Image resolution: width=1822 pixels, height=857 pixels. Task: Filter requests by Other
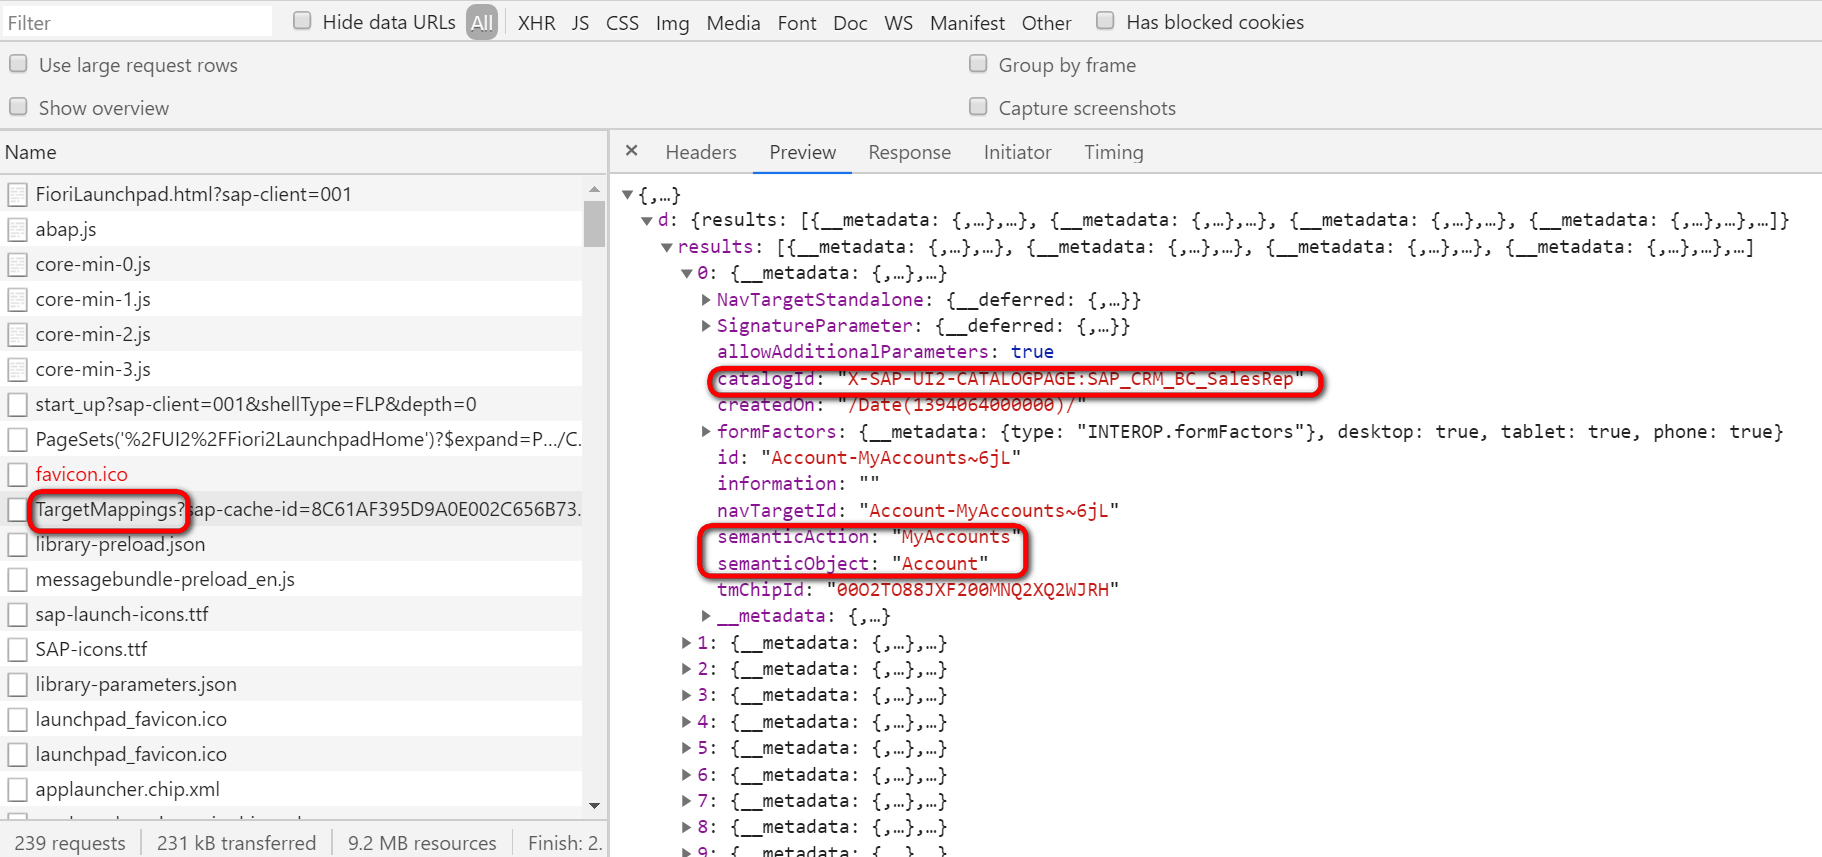tap(1046, 22)
